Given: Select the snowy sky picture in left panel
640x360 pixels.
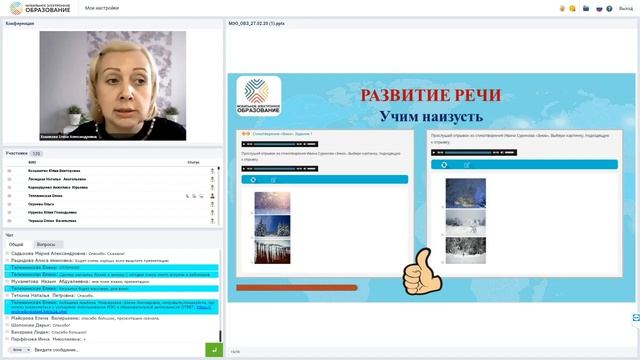Looking at the screenshot, I should pos(272,202).
